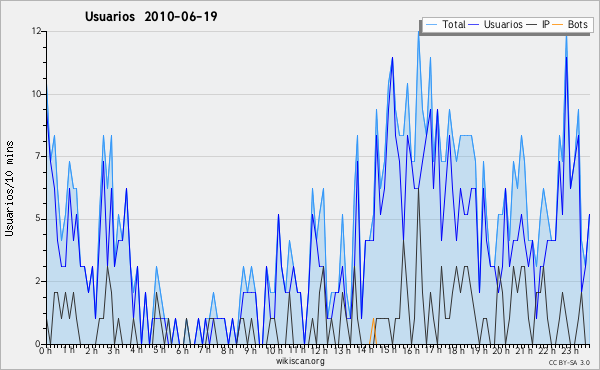Click the x-axis label '13 h'
Viewport: 600px width, 370px height.
click(x=342, y=350)
